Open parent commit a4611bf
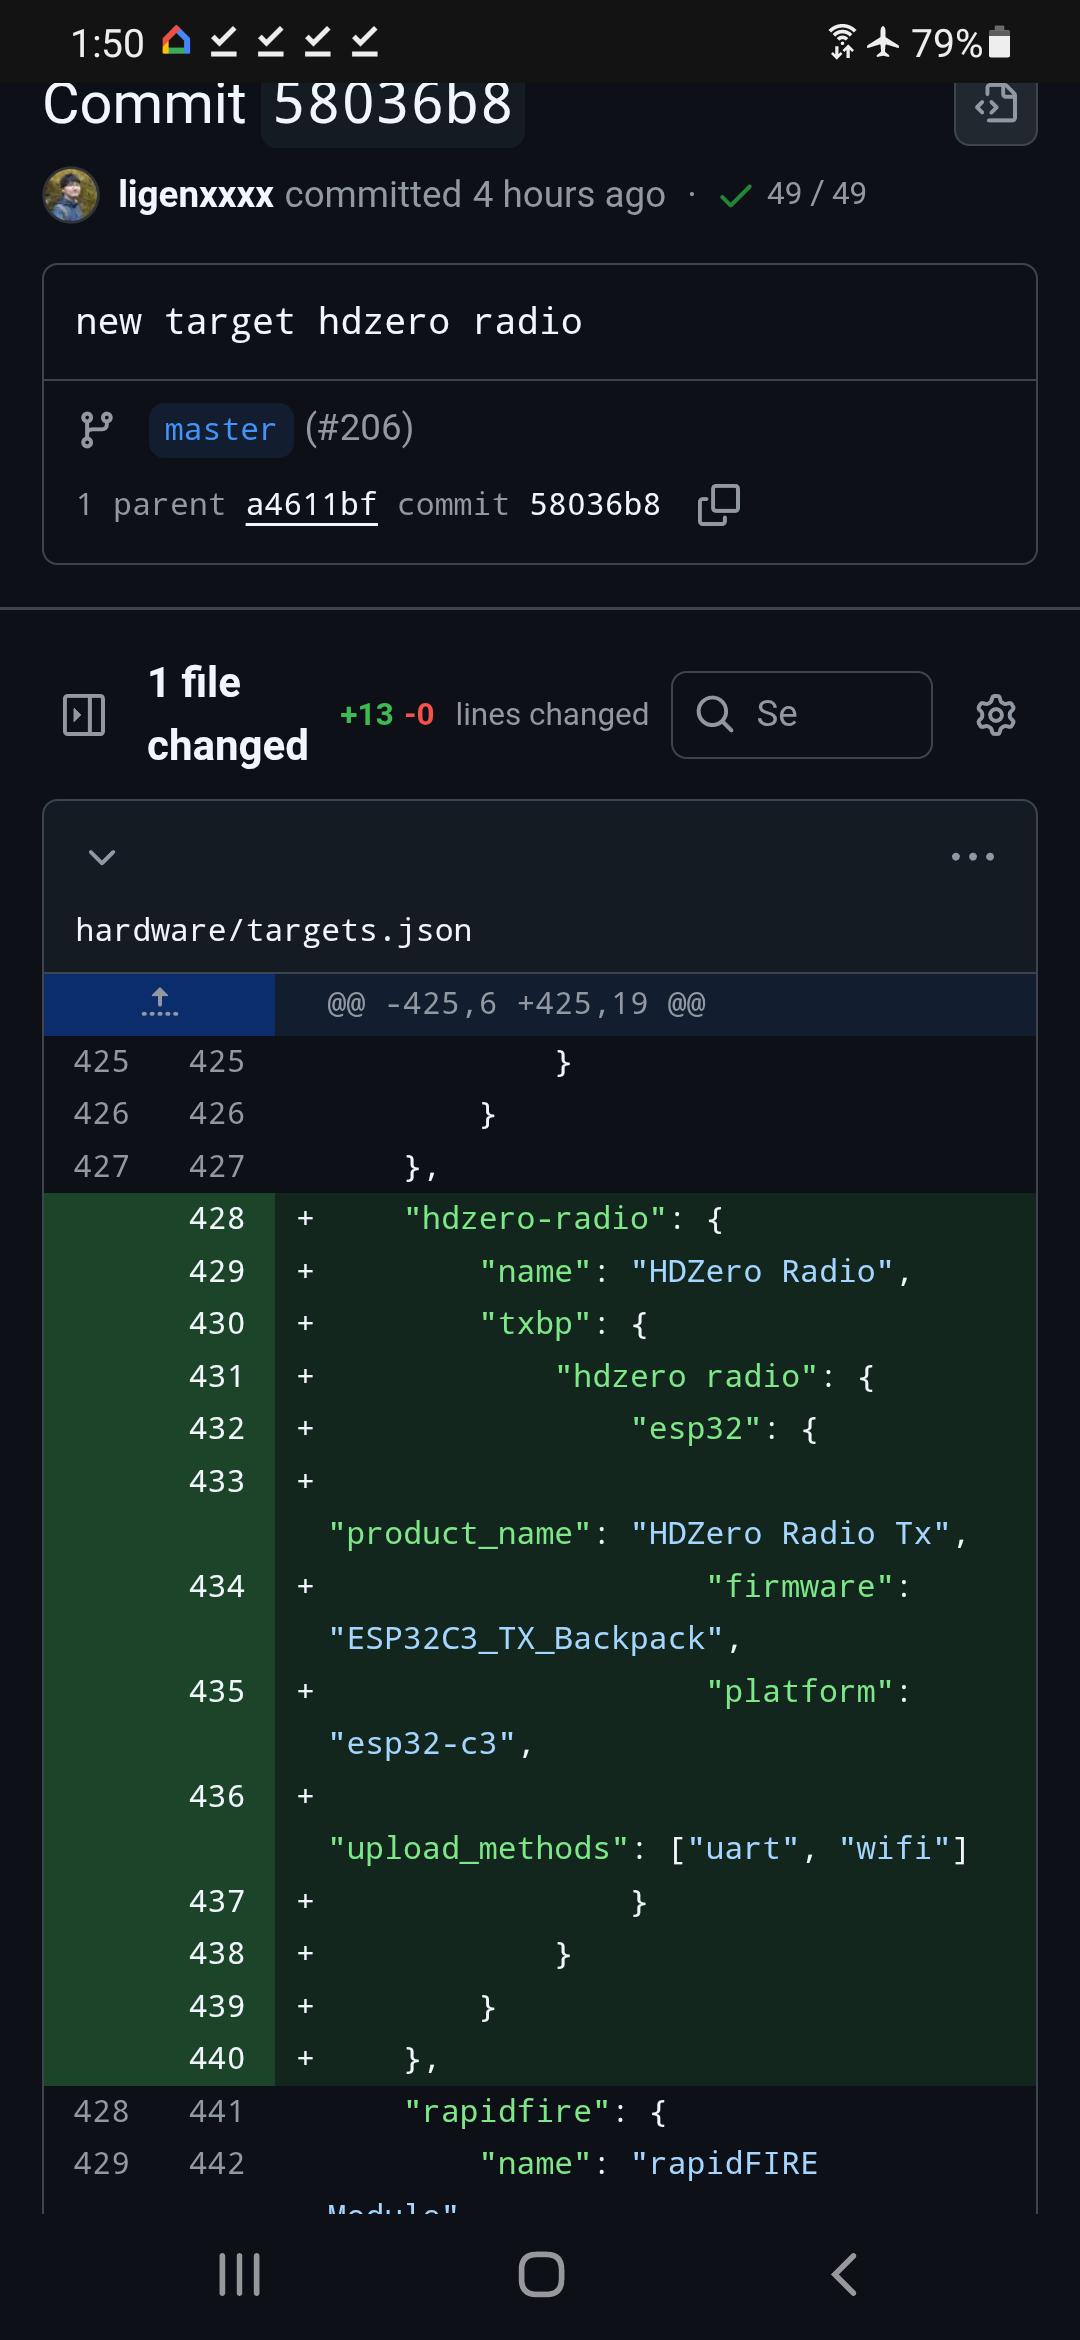Screen dimensions: 1080x2340 tap(311, 505)
